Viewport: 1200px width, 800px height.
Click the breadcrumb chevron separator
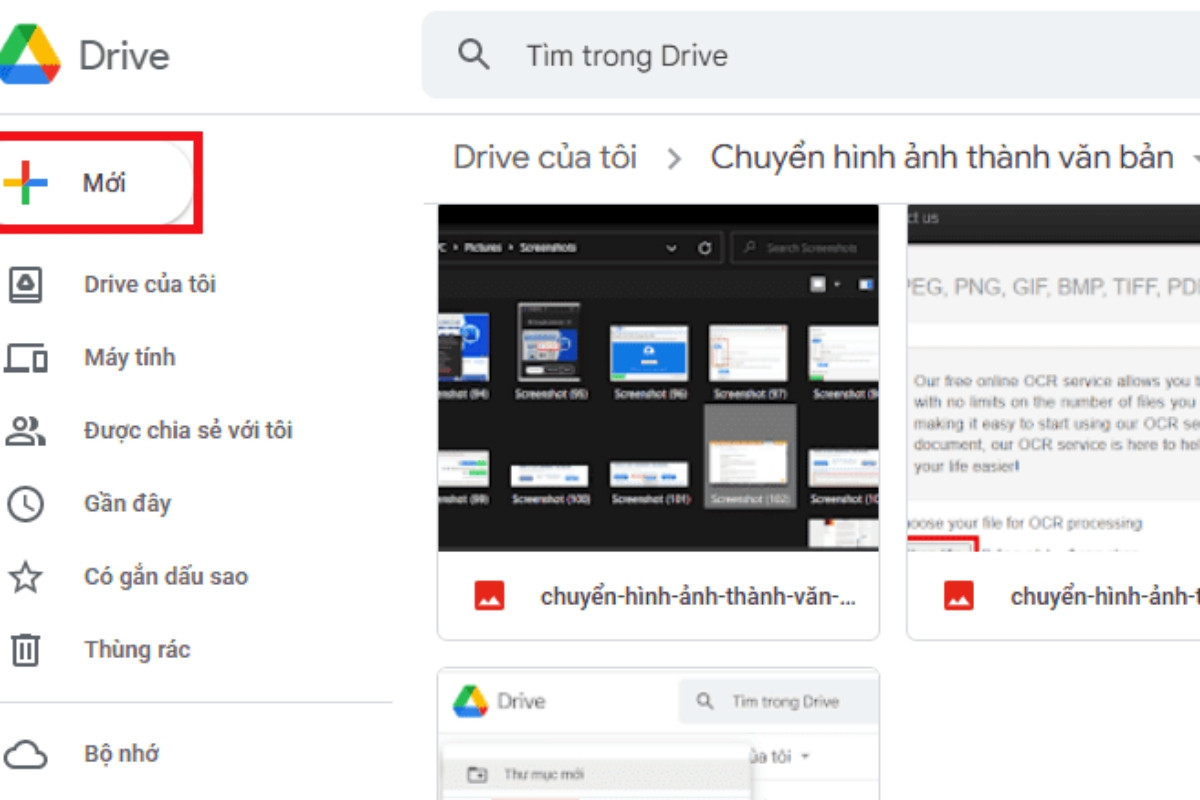675,159
